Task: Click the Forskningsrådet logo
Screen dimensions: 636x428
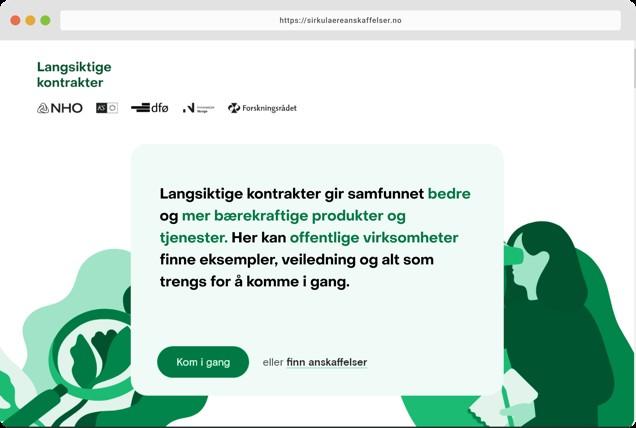Action: click(262, 108)
